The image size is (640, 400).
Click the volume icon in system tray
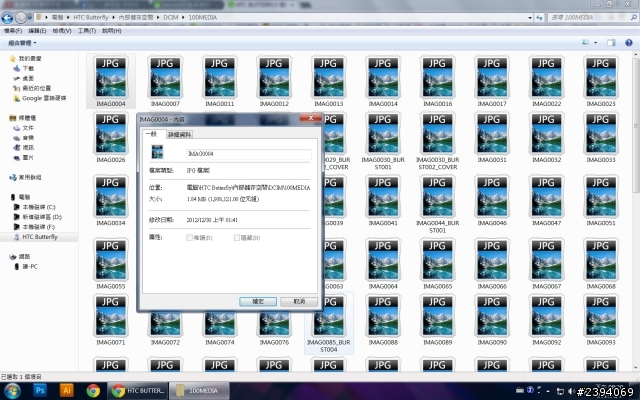[571, 391]
